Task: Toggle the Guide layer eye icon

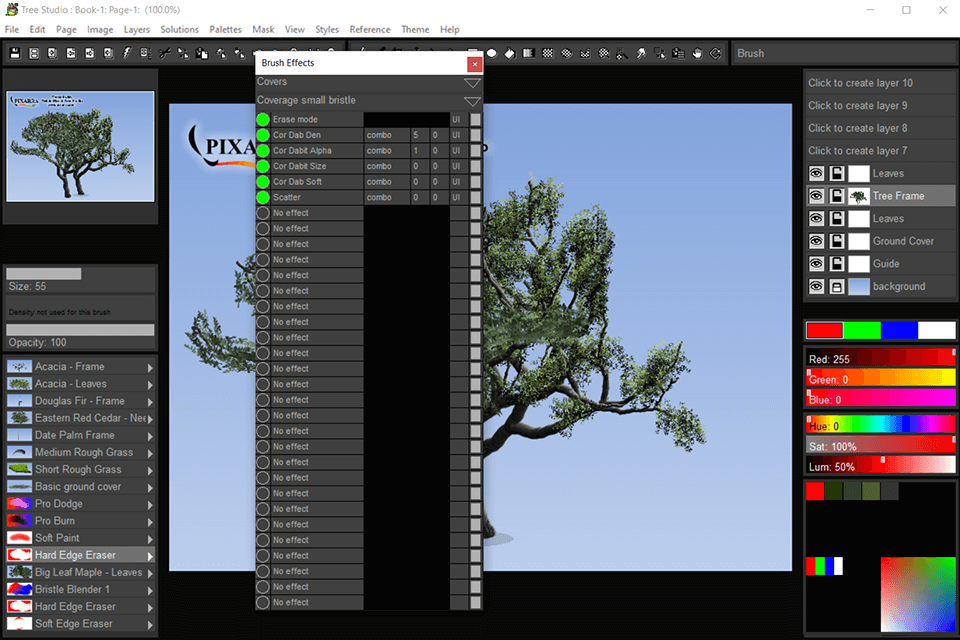Action: 816,264
